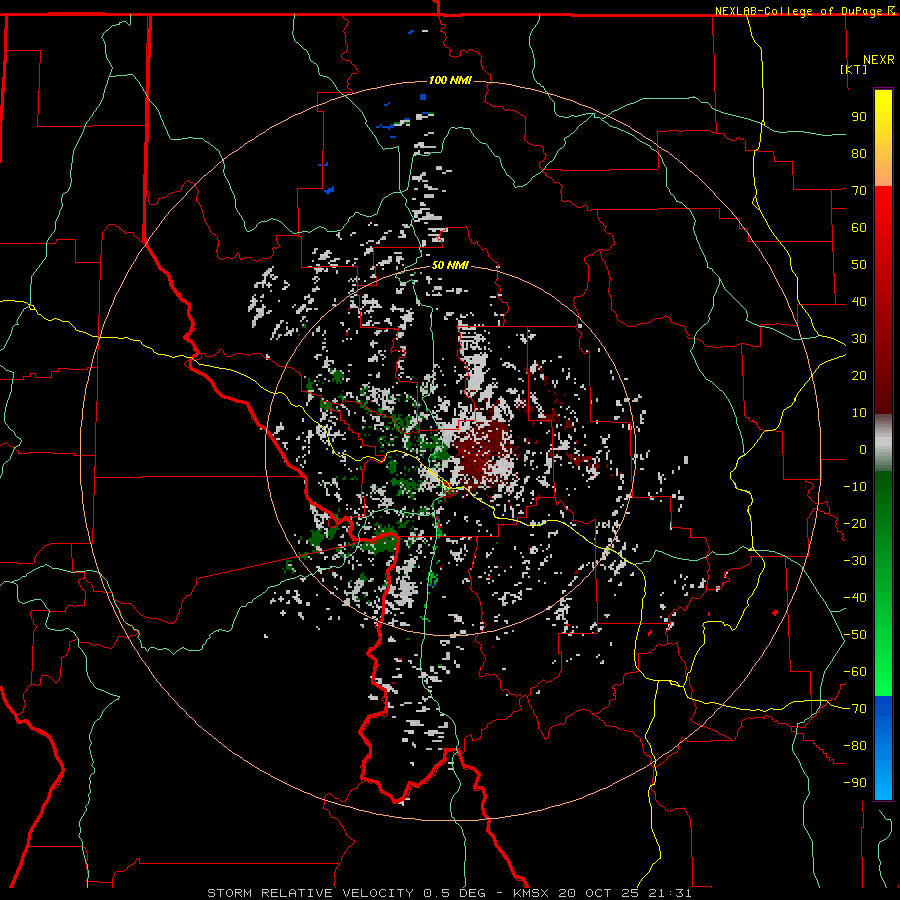Click the Storm Relative Velocity caption text
The image size is (900, 900).
tap(310, 893)
